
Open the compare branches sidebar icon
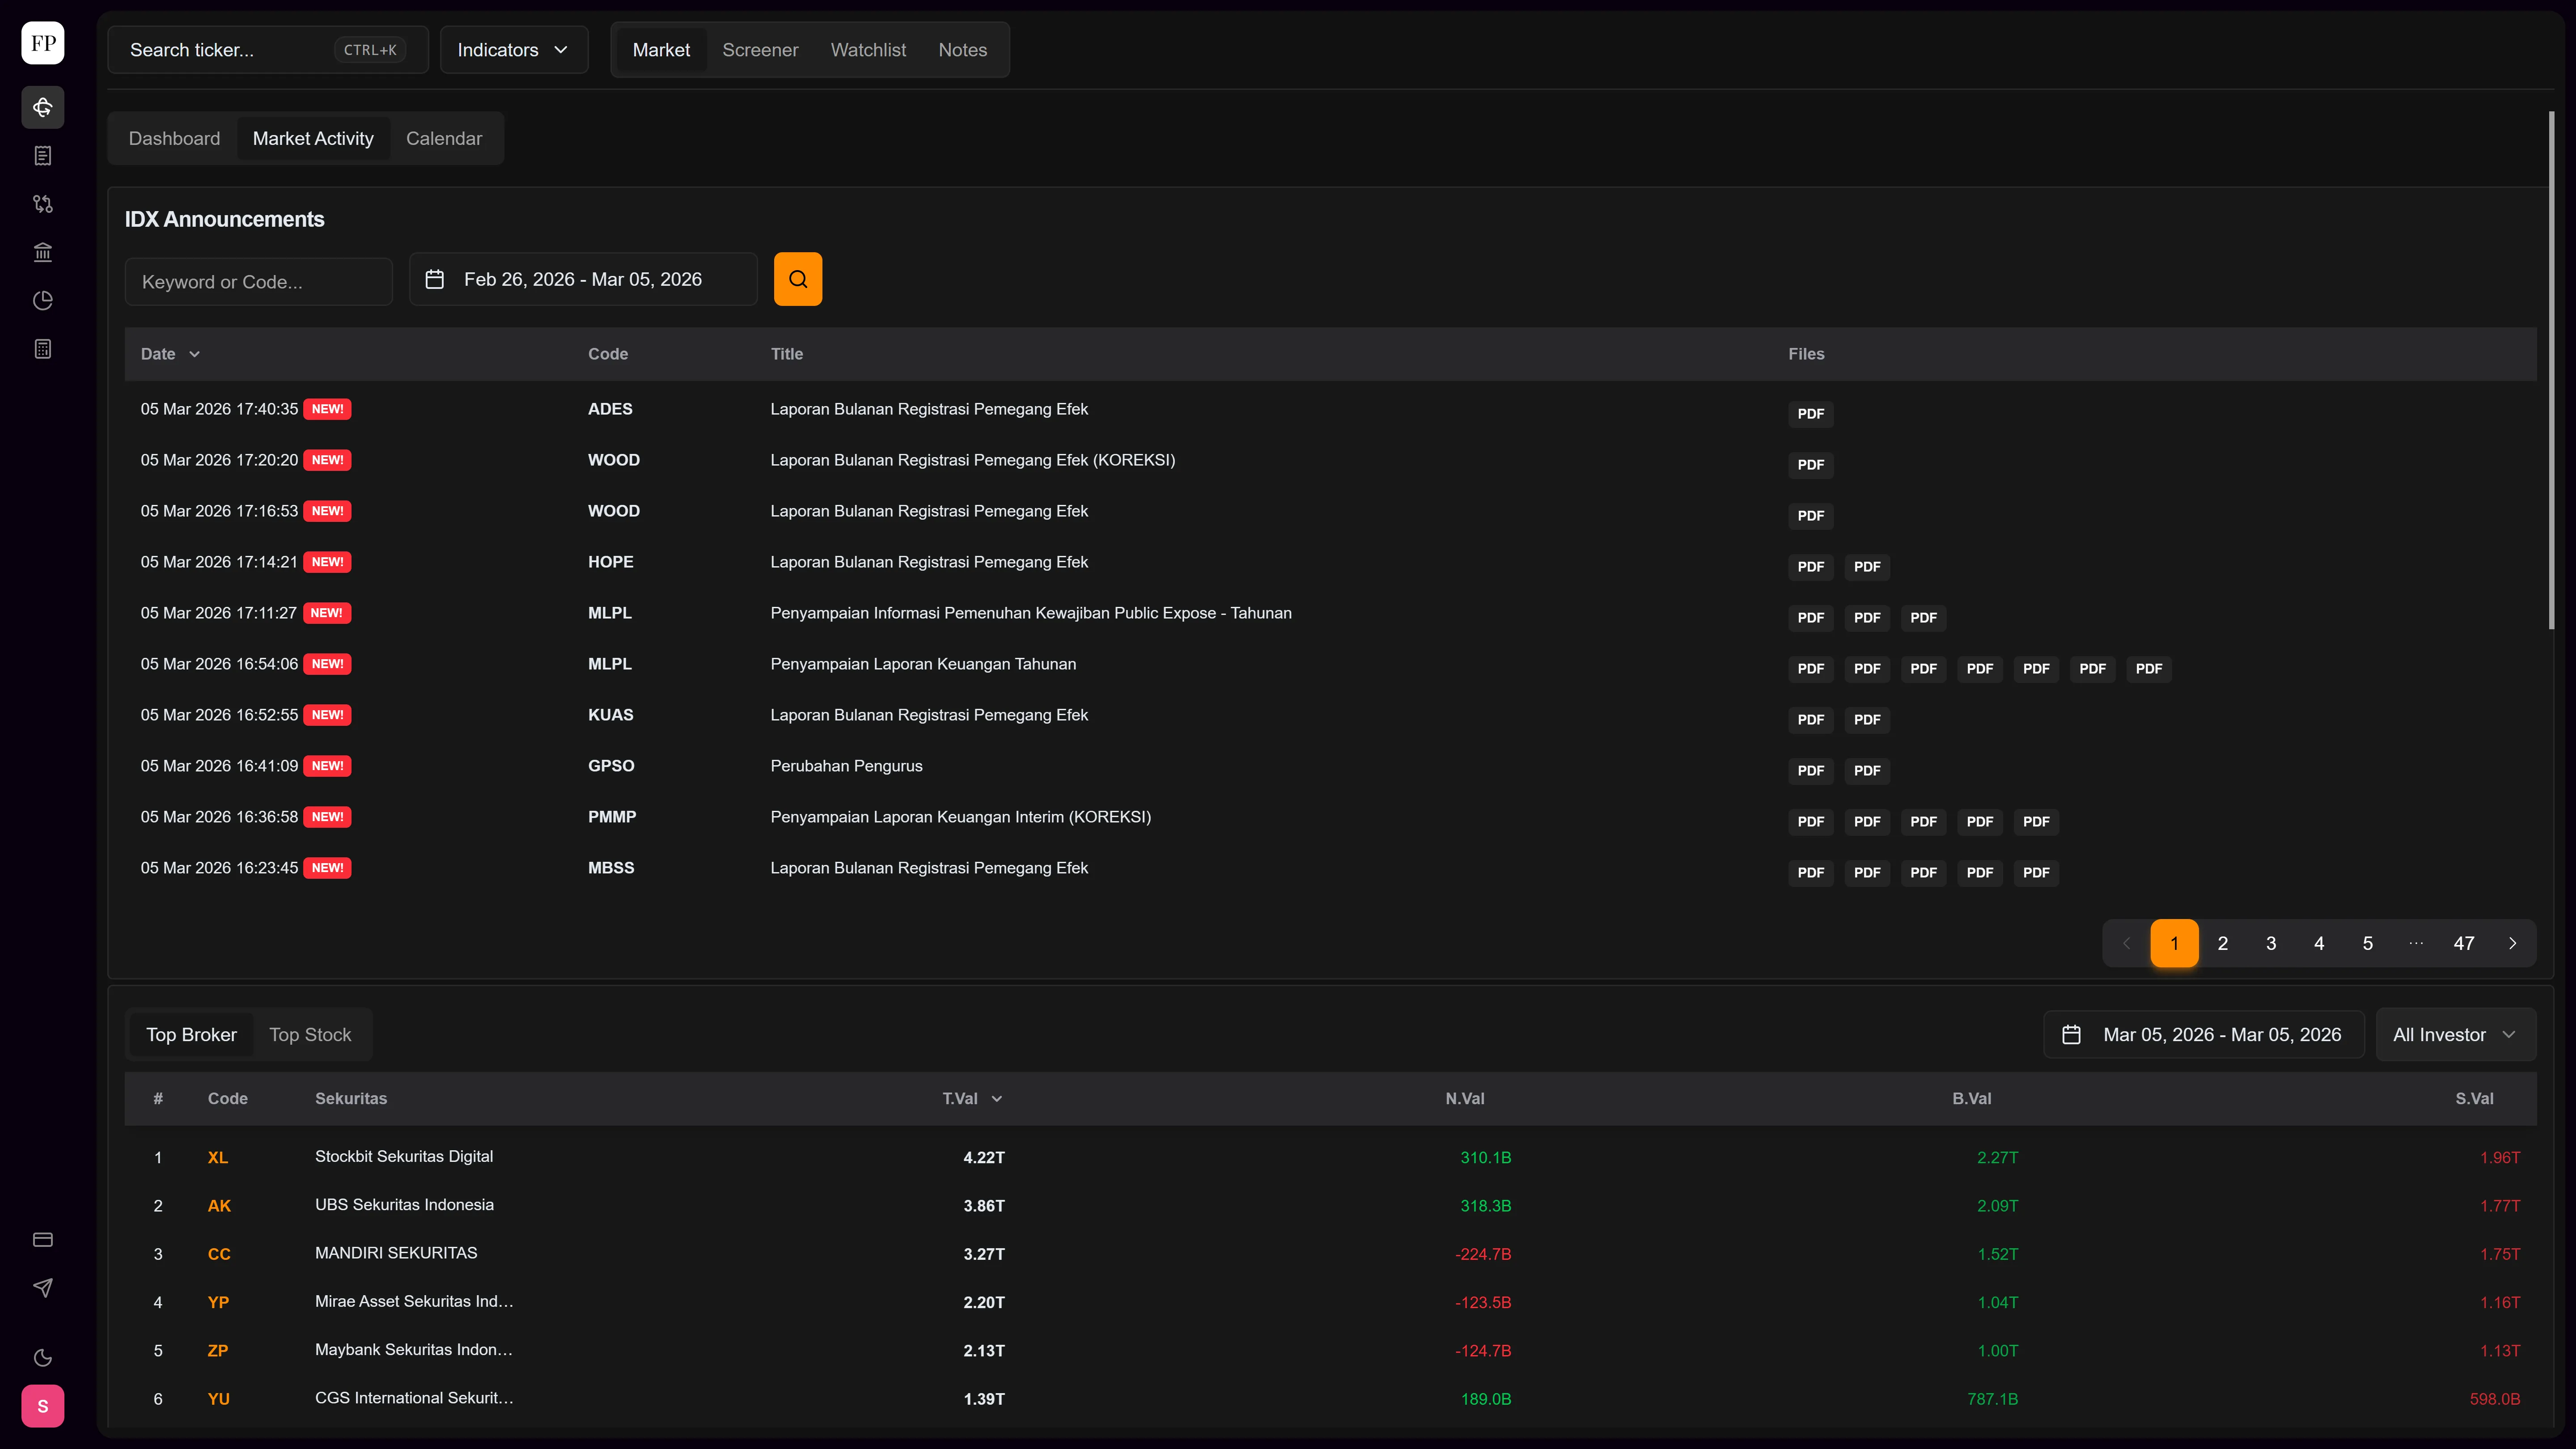pyautogui.click(x=43, y=204)
